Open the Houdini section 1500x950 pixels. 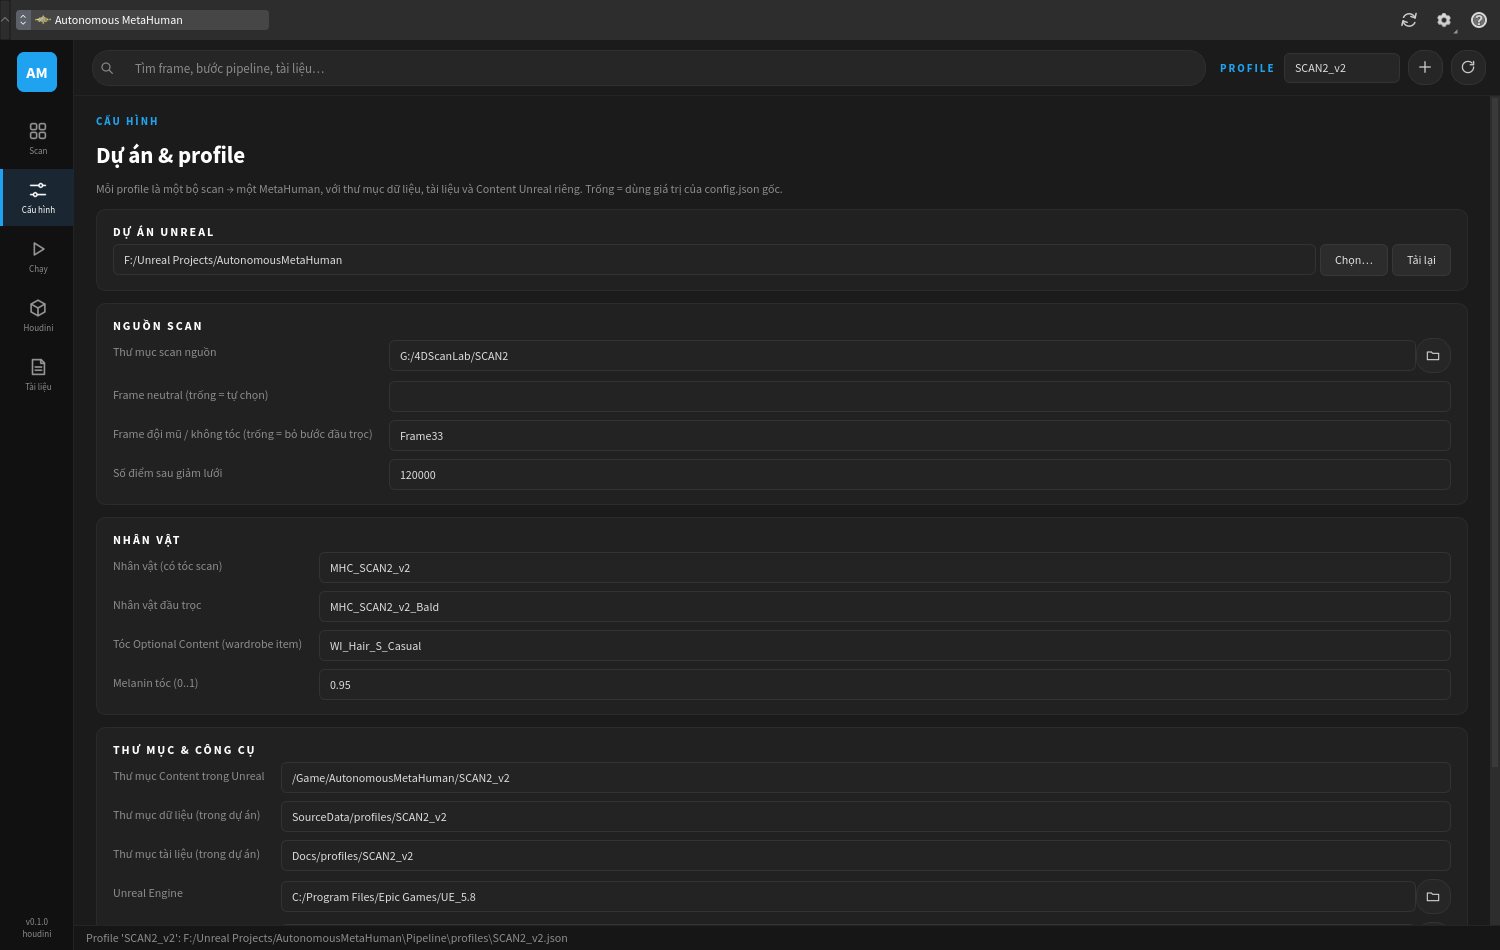37,316
